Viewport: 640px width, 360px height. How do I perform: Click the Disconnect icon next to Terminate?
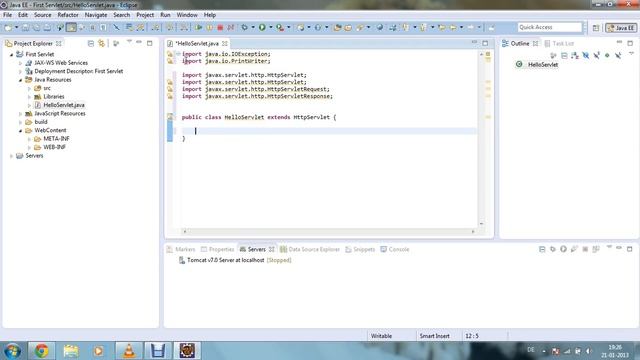(231, 27)
